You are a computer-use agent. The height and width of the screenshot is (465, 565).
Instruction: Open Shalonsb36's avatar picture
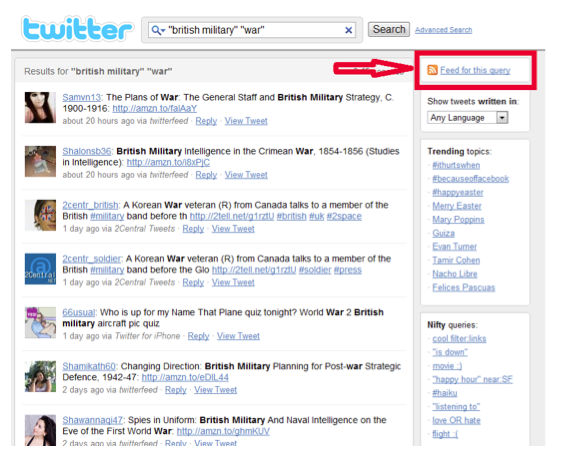click(x=40, y=161)
